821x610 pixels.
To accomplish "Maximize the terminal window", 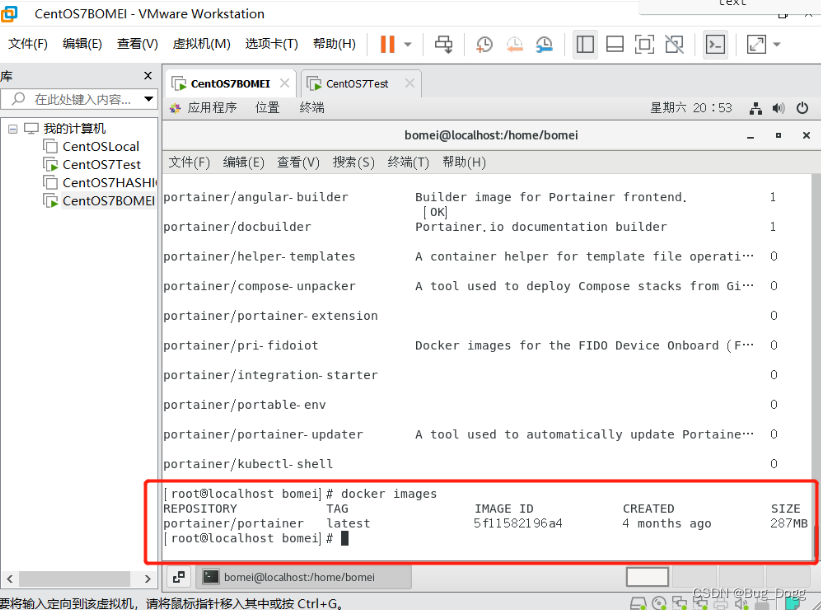I will (x=778, y=136).
